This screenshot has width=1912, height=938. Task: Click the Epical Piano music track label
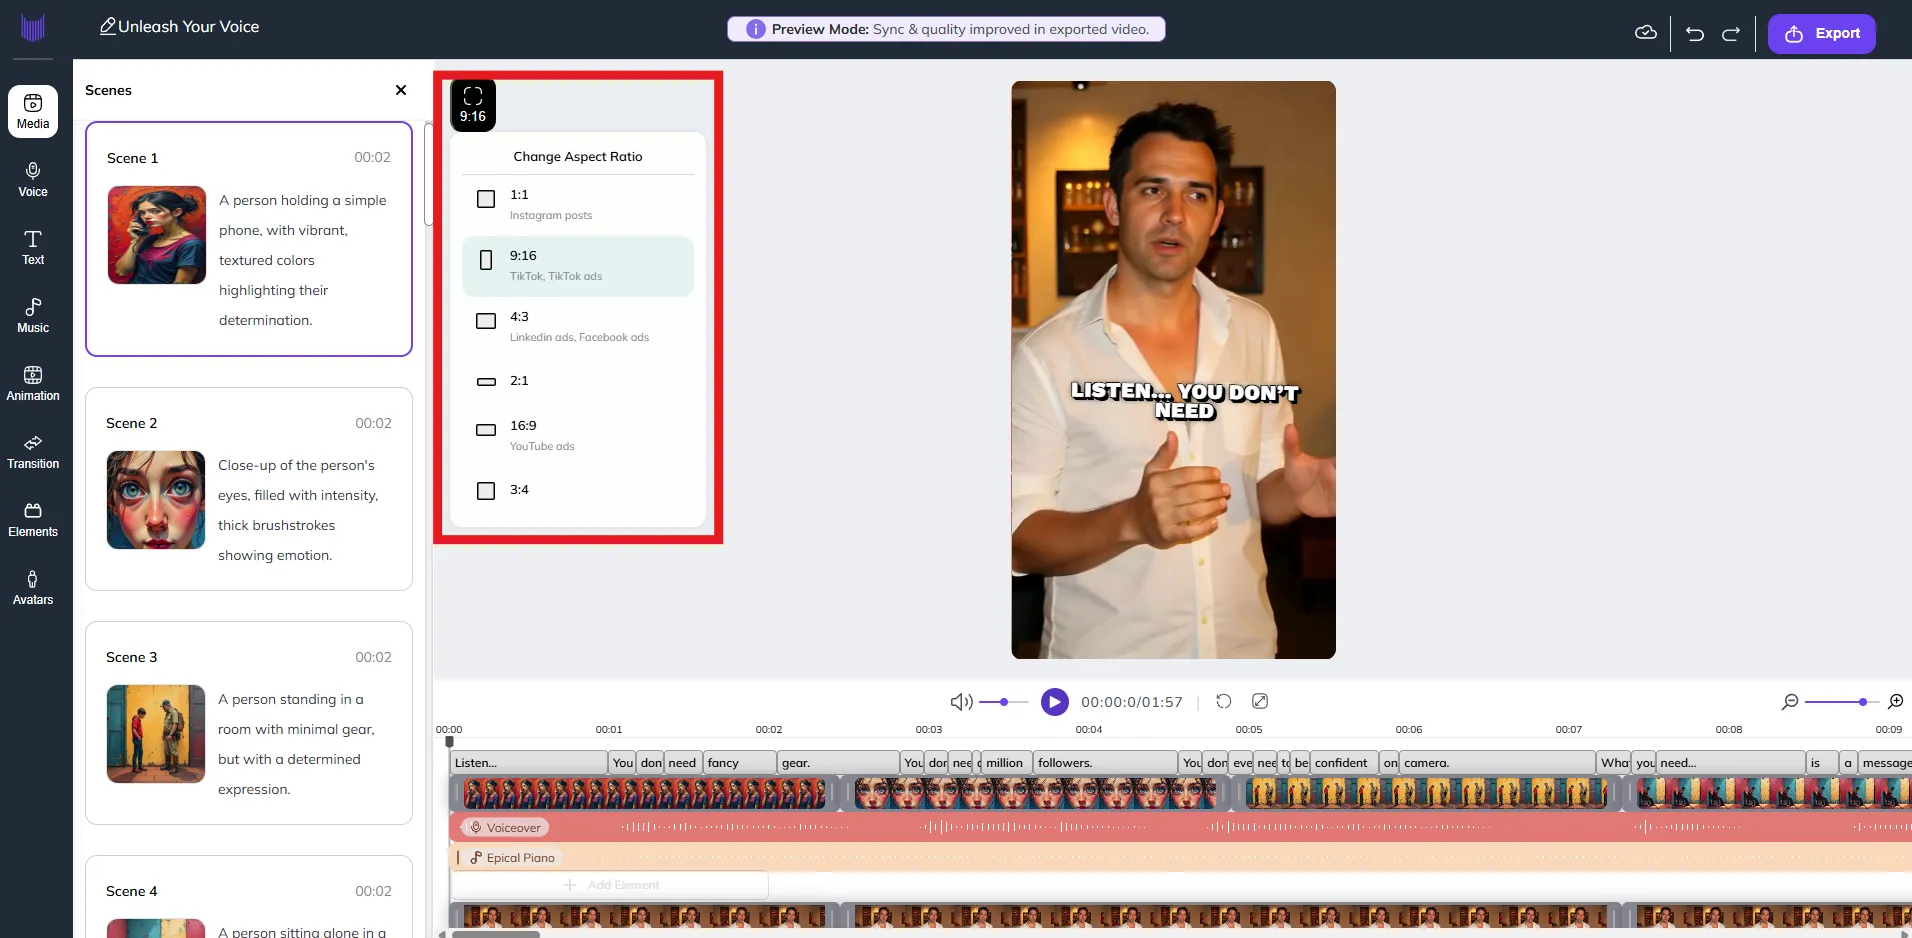point(512,858)
